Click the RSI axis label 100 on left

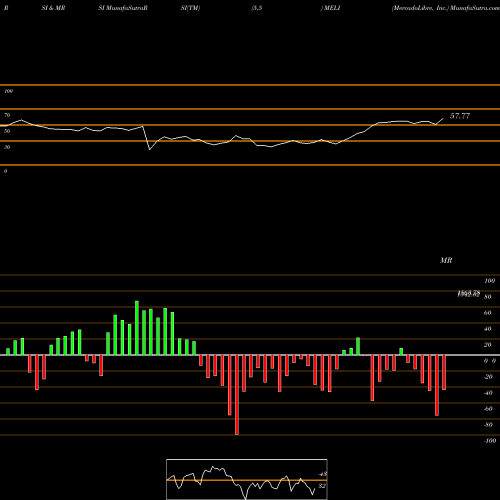[x=8, y=91]
